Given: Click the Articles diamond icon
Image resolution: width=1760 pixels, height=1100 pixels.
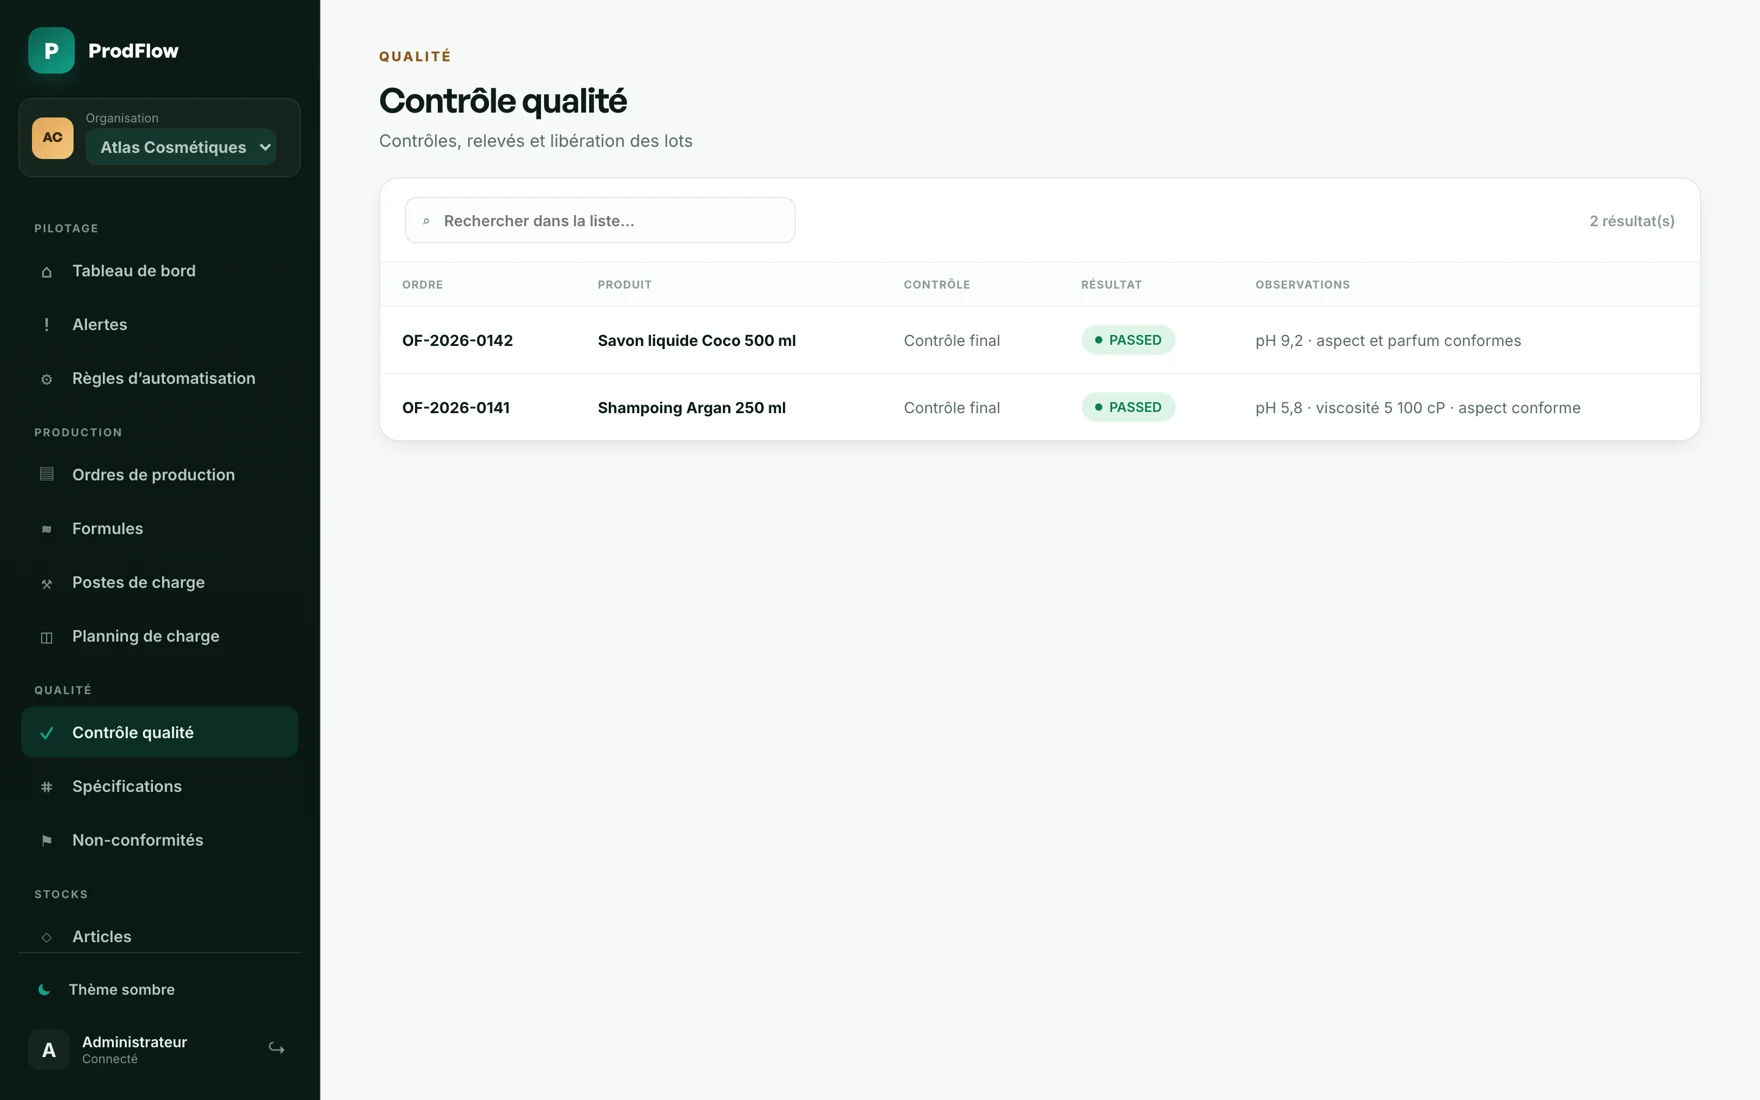Looking at the screenshot, I should tap(46, 937).
